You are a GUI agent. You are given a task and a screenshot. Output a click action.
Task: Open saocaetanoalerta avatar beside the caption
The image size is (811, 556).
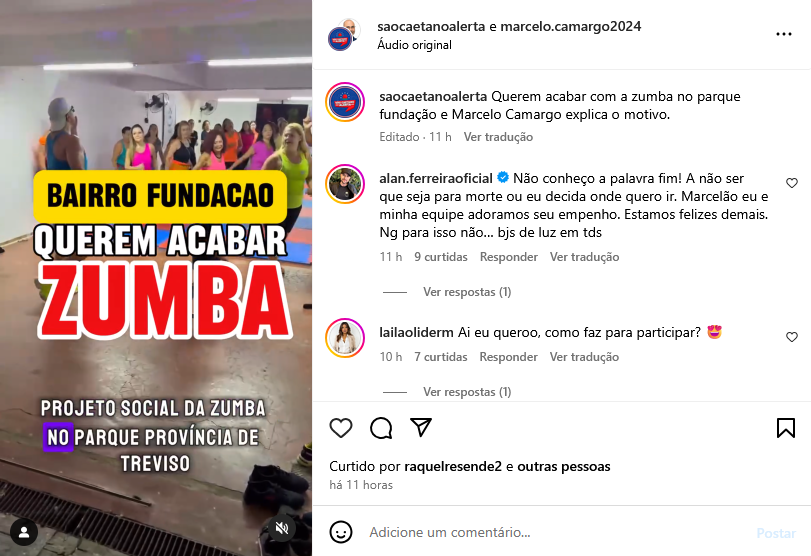click(345, 102)
